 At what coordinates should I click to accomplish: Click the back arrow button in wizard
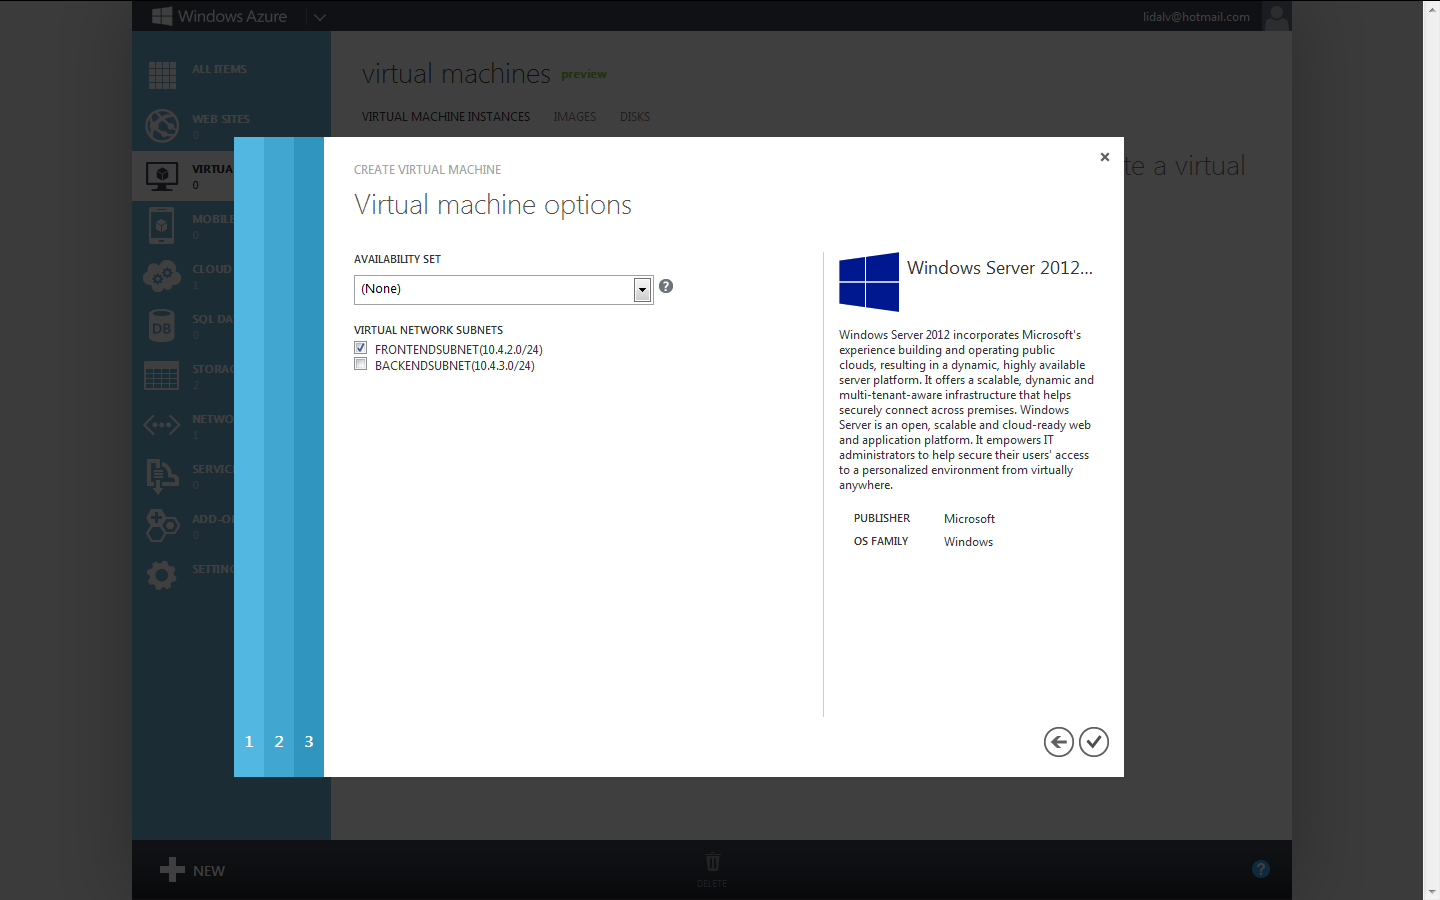point(1059,742)
